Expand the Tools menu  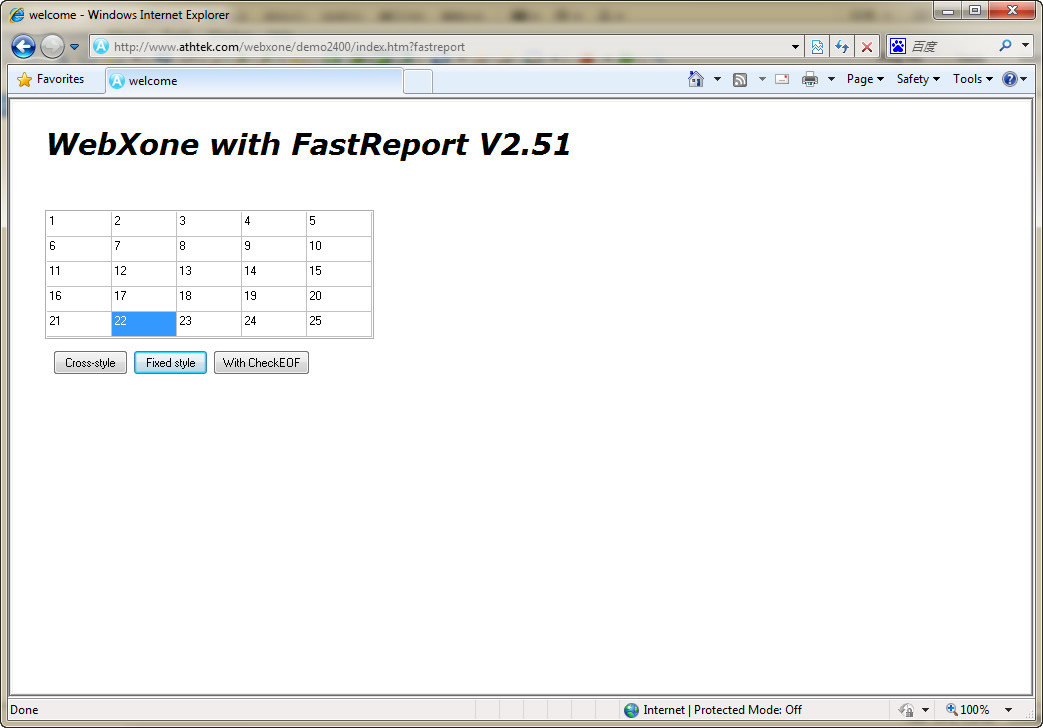[x=972, y=79]
